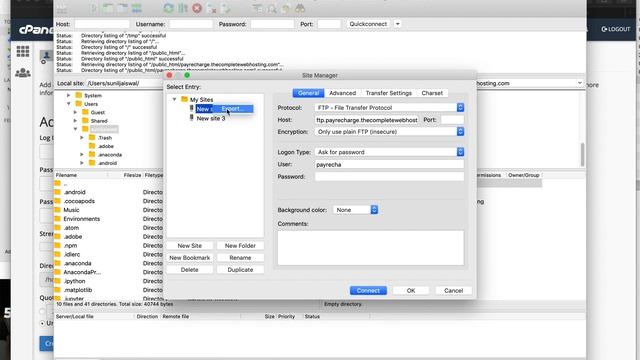
Task: Click the binoculars file search icon
Action: (x=300, y=8)
